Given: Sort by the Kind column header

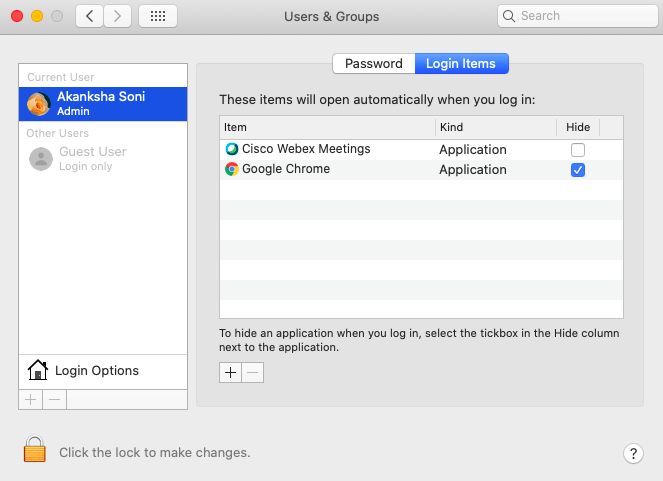Looking at the screenshot, I should pos(495,128).
